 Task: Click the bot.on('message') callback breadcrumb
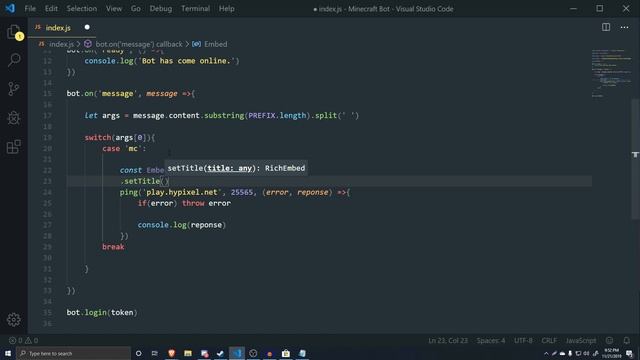[139, 44]
